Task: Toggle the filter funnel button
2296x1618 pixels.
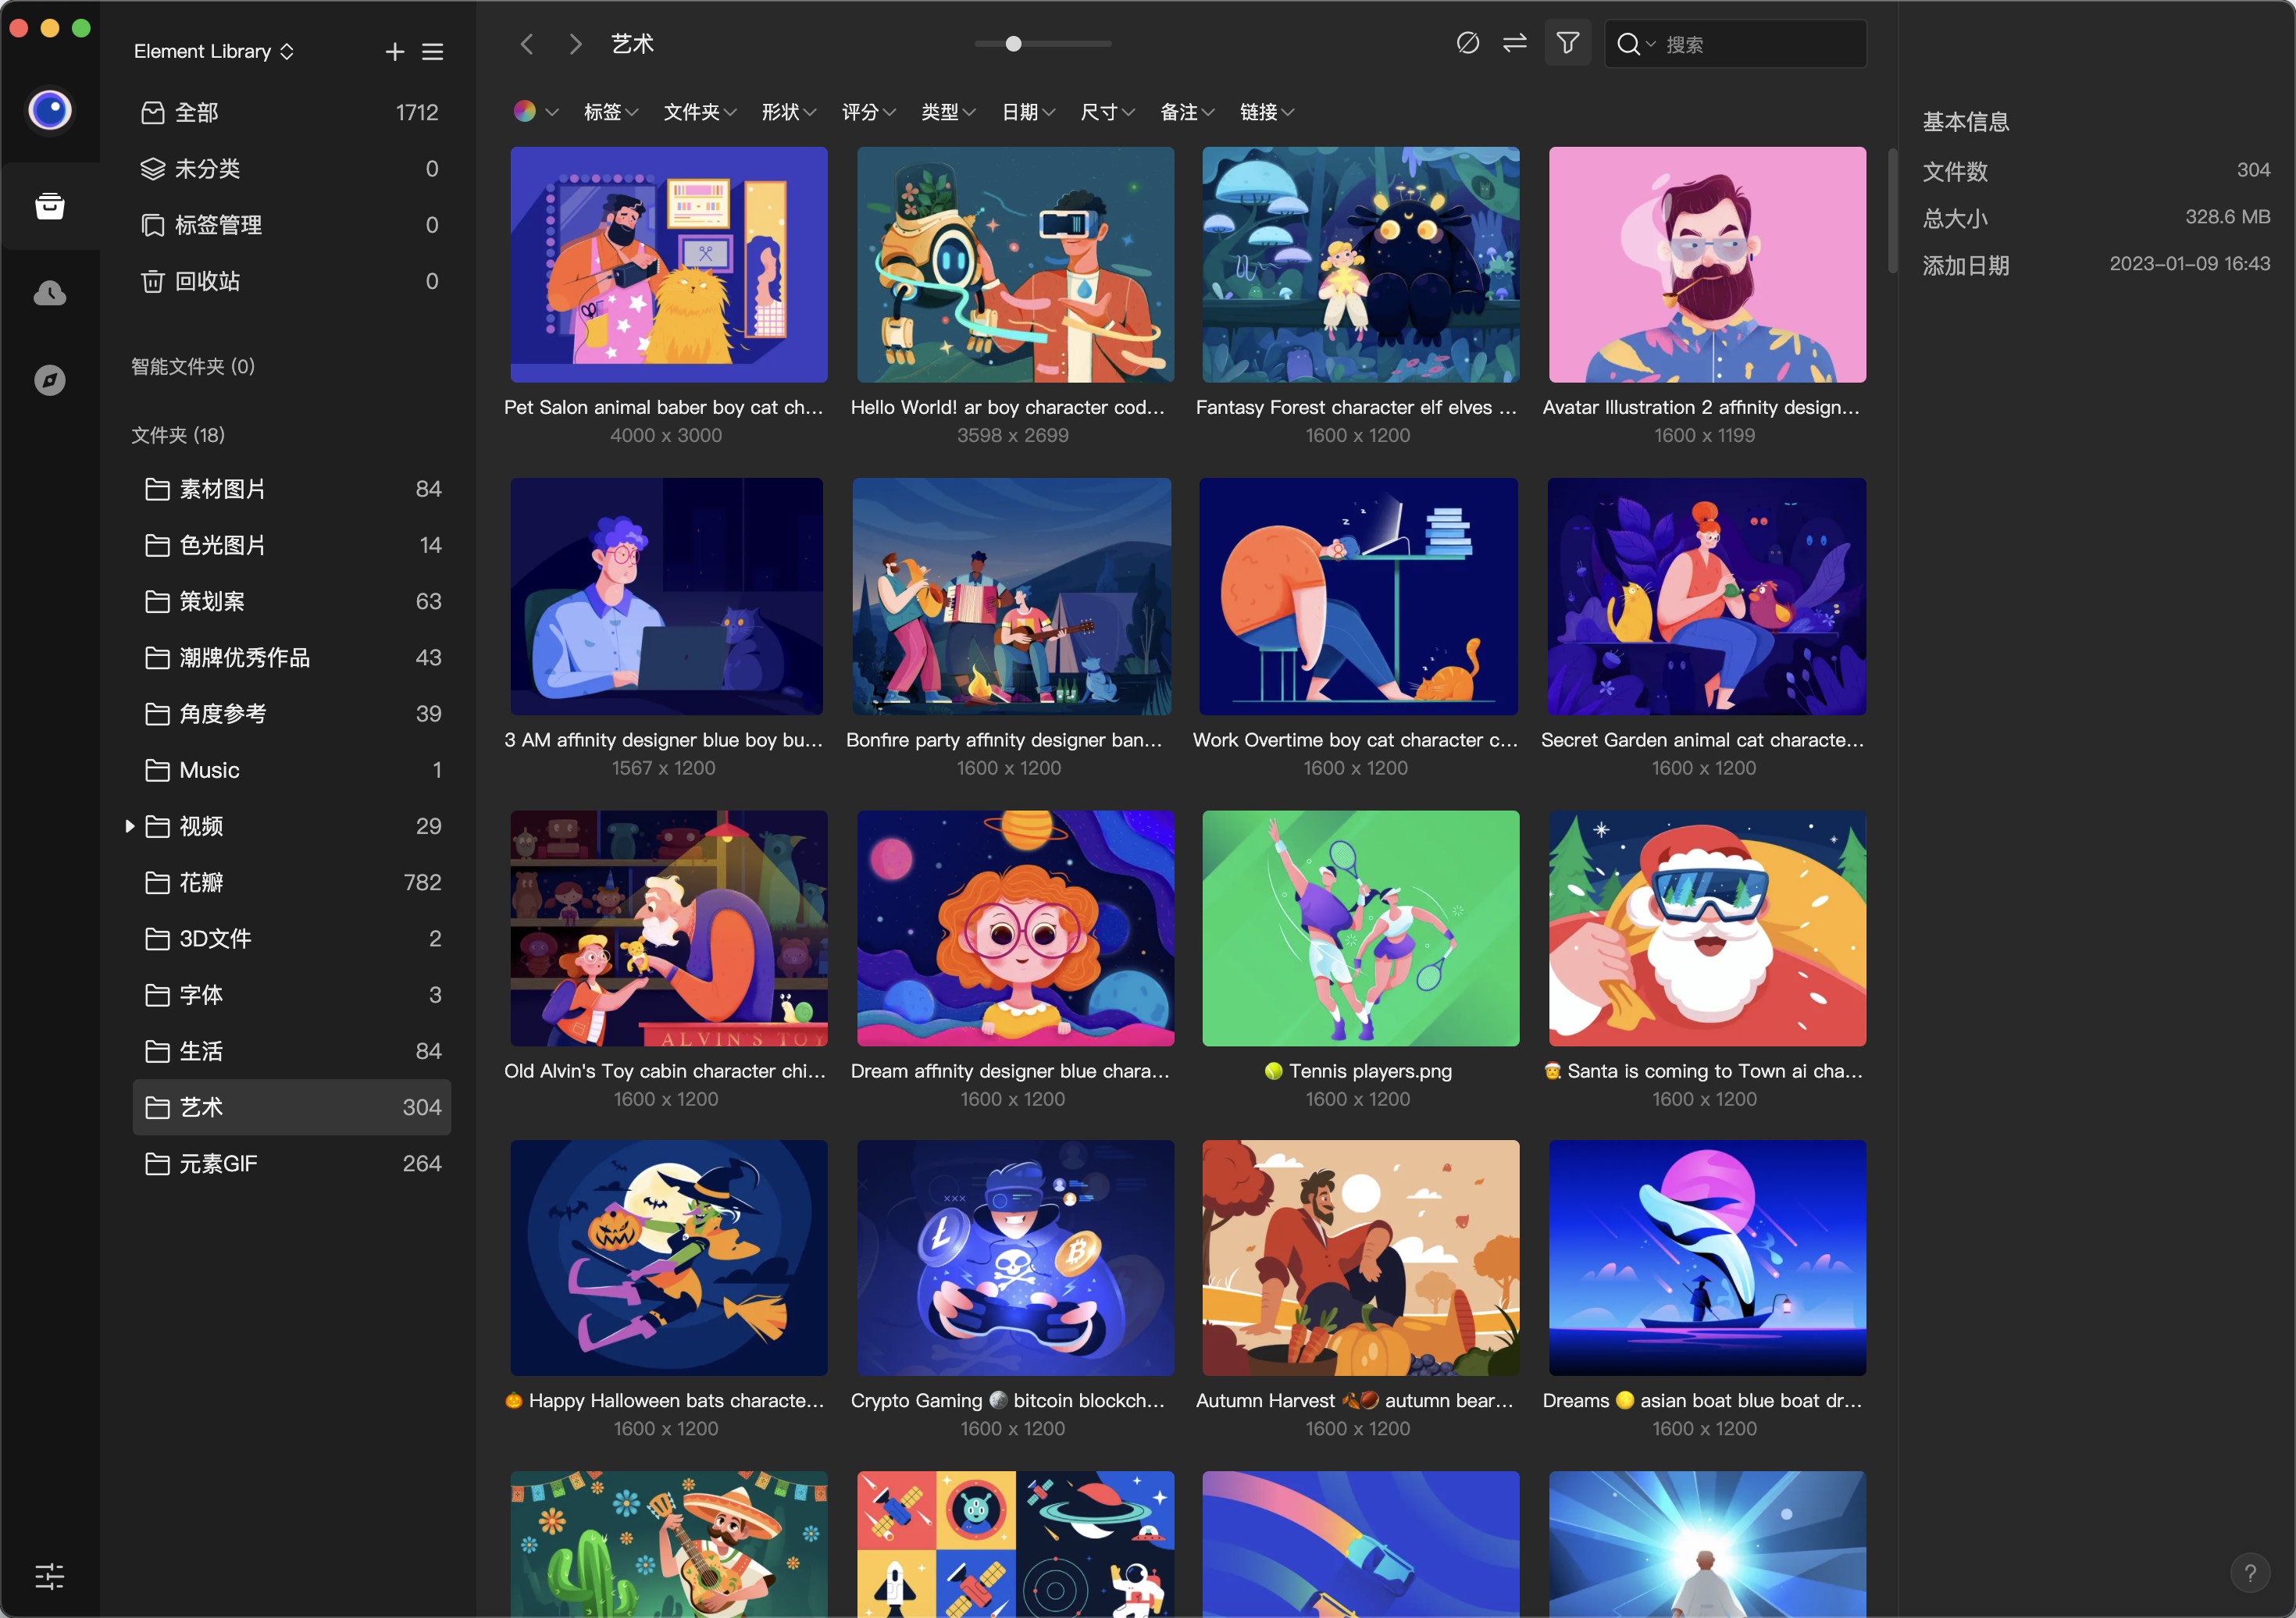Action: coord(1567,43)
